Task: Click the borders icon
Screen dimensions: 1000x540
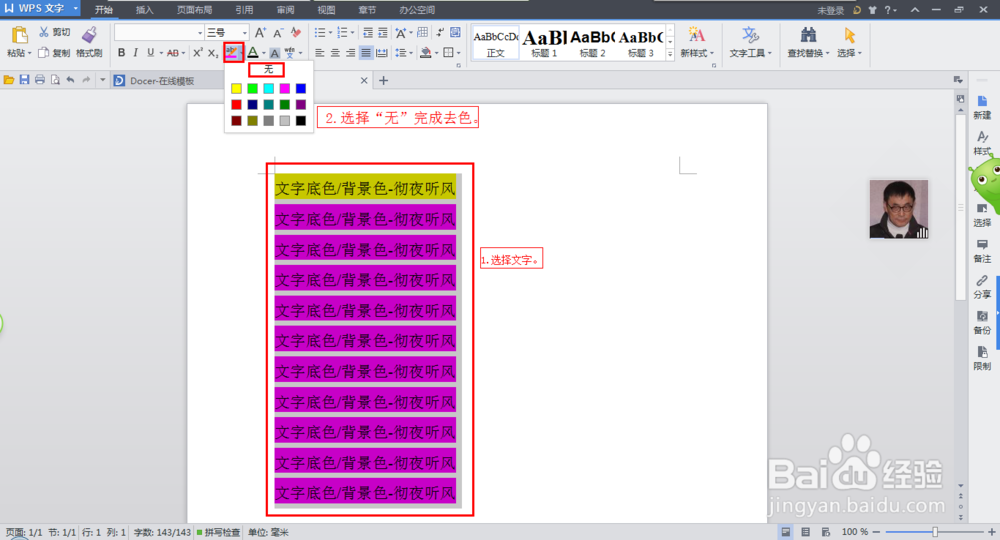Action: pyautogui.click(x=448, y=53)
